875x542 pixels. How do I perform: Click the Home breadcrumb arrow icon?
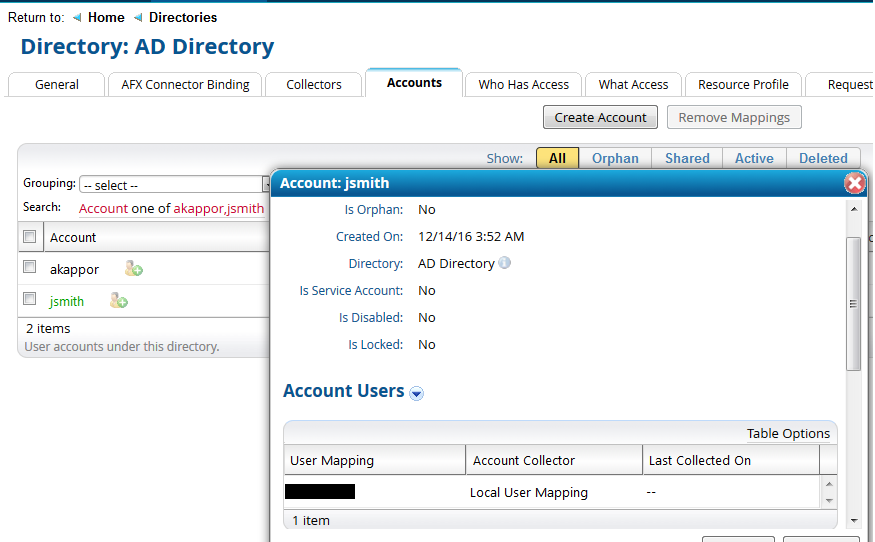pyautogui.click(x=78, y=18)
